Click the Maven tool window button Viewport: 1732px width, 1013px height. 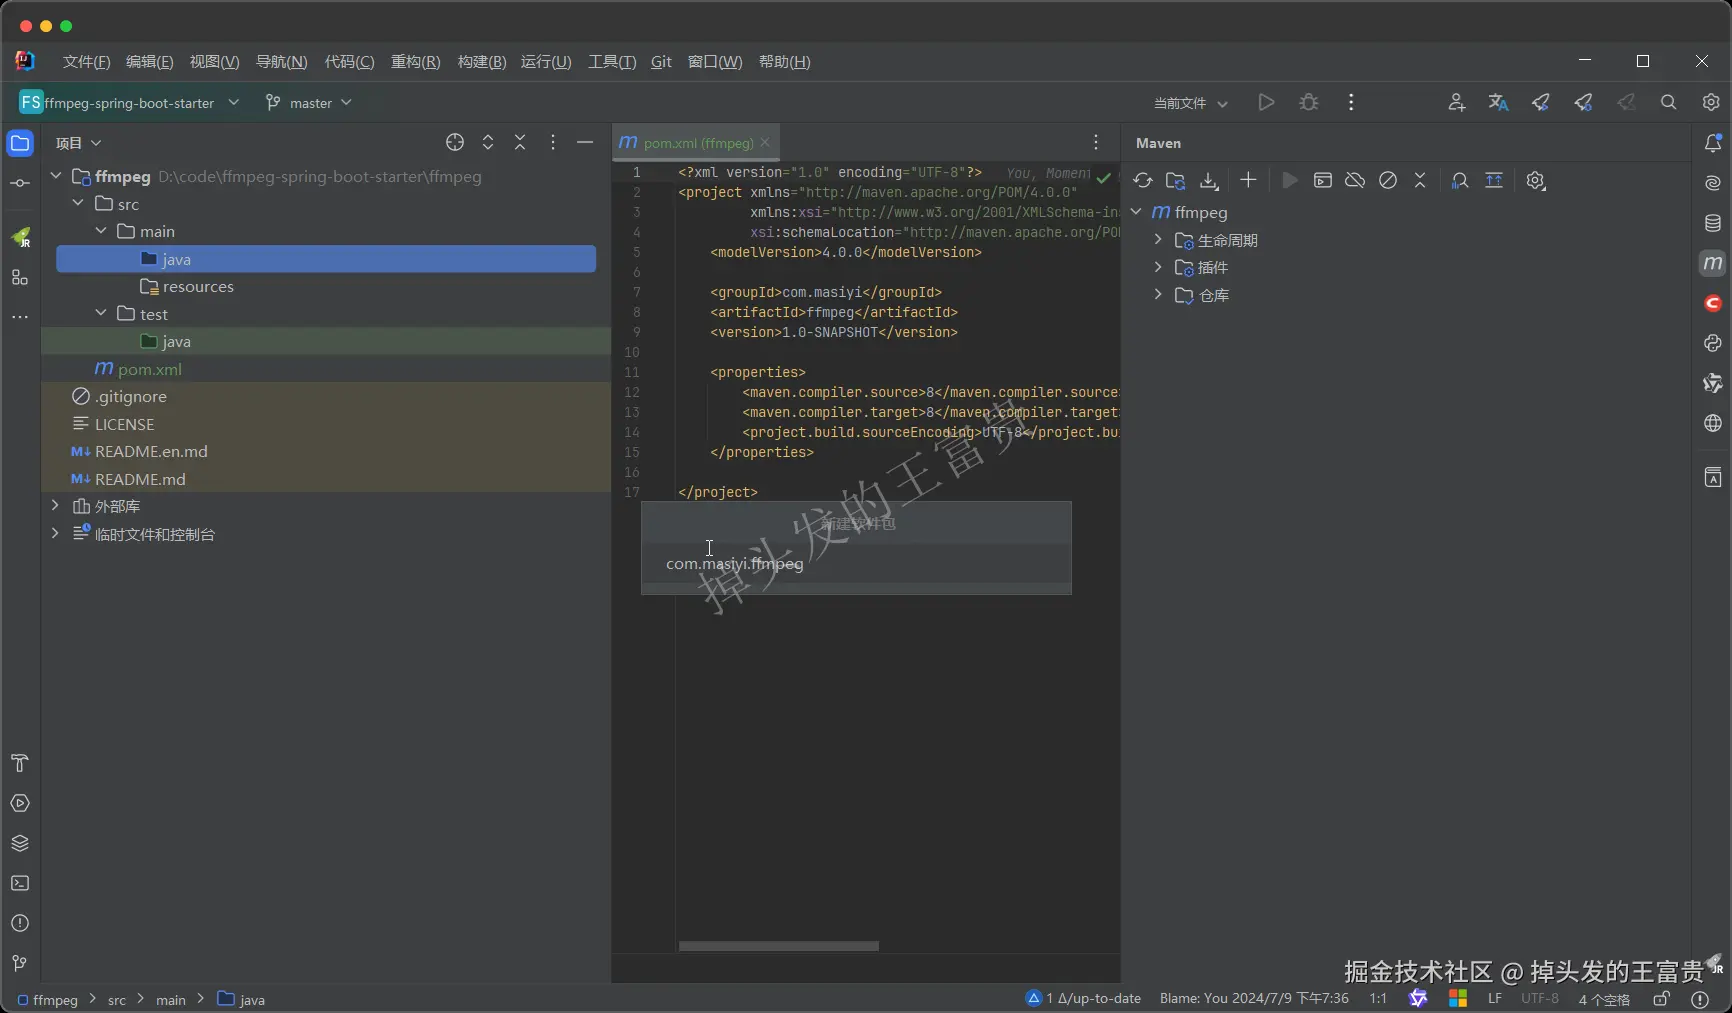pos(1713,263)
